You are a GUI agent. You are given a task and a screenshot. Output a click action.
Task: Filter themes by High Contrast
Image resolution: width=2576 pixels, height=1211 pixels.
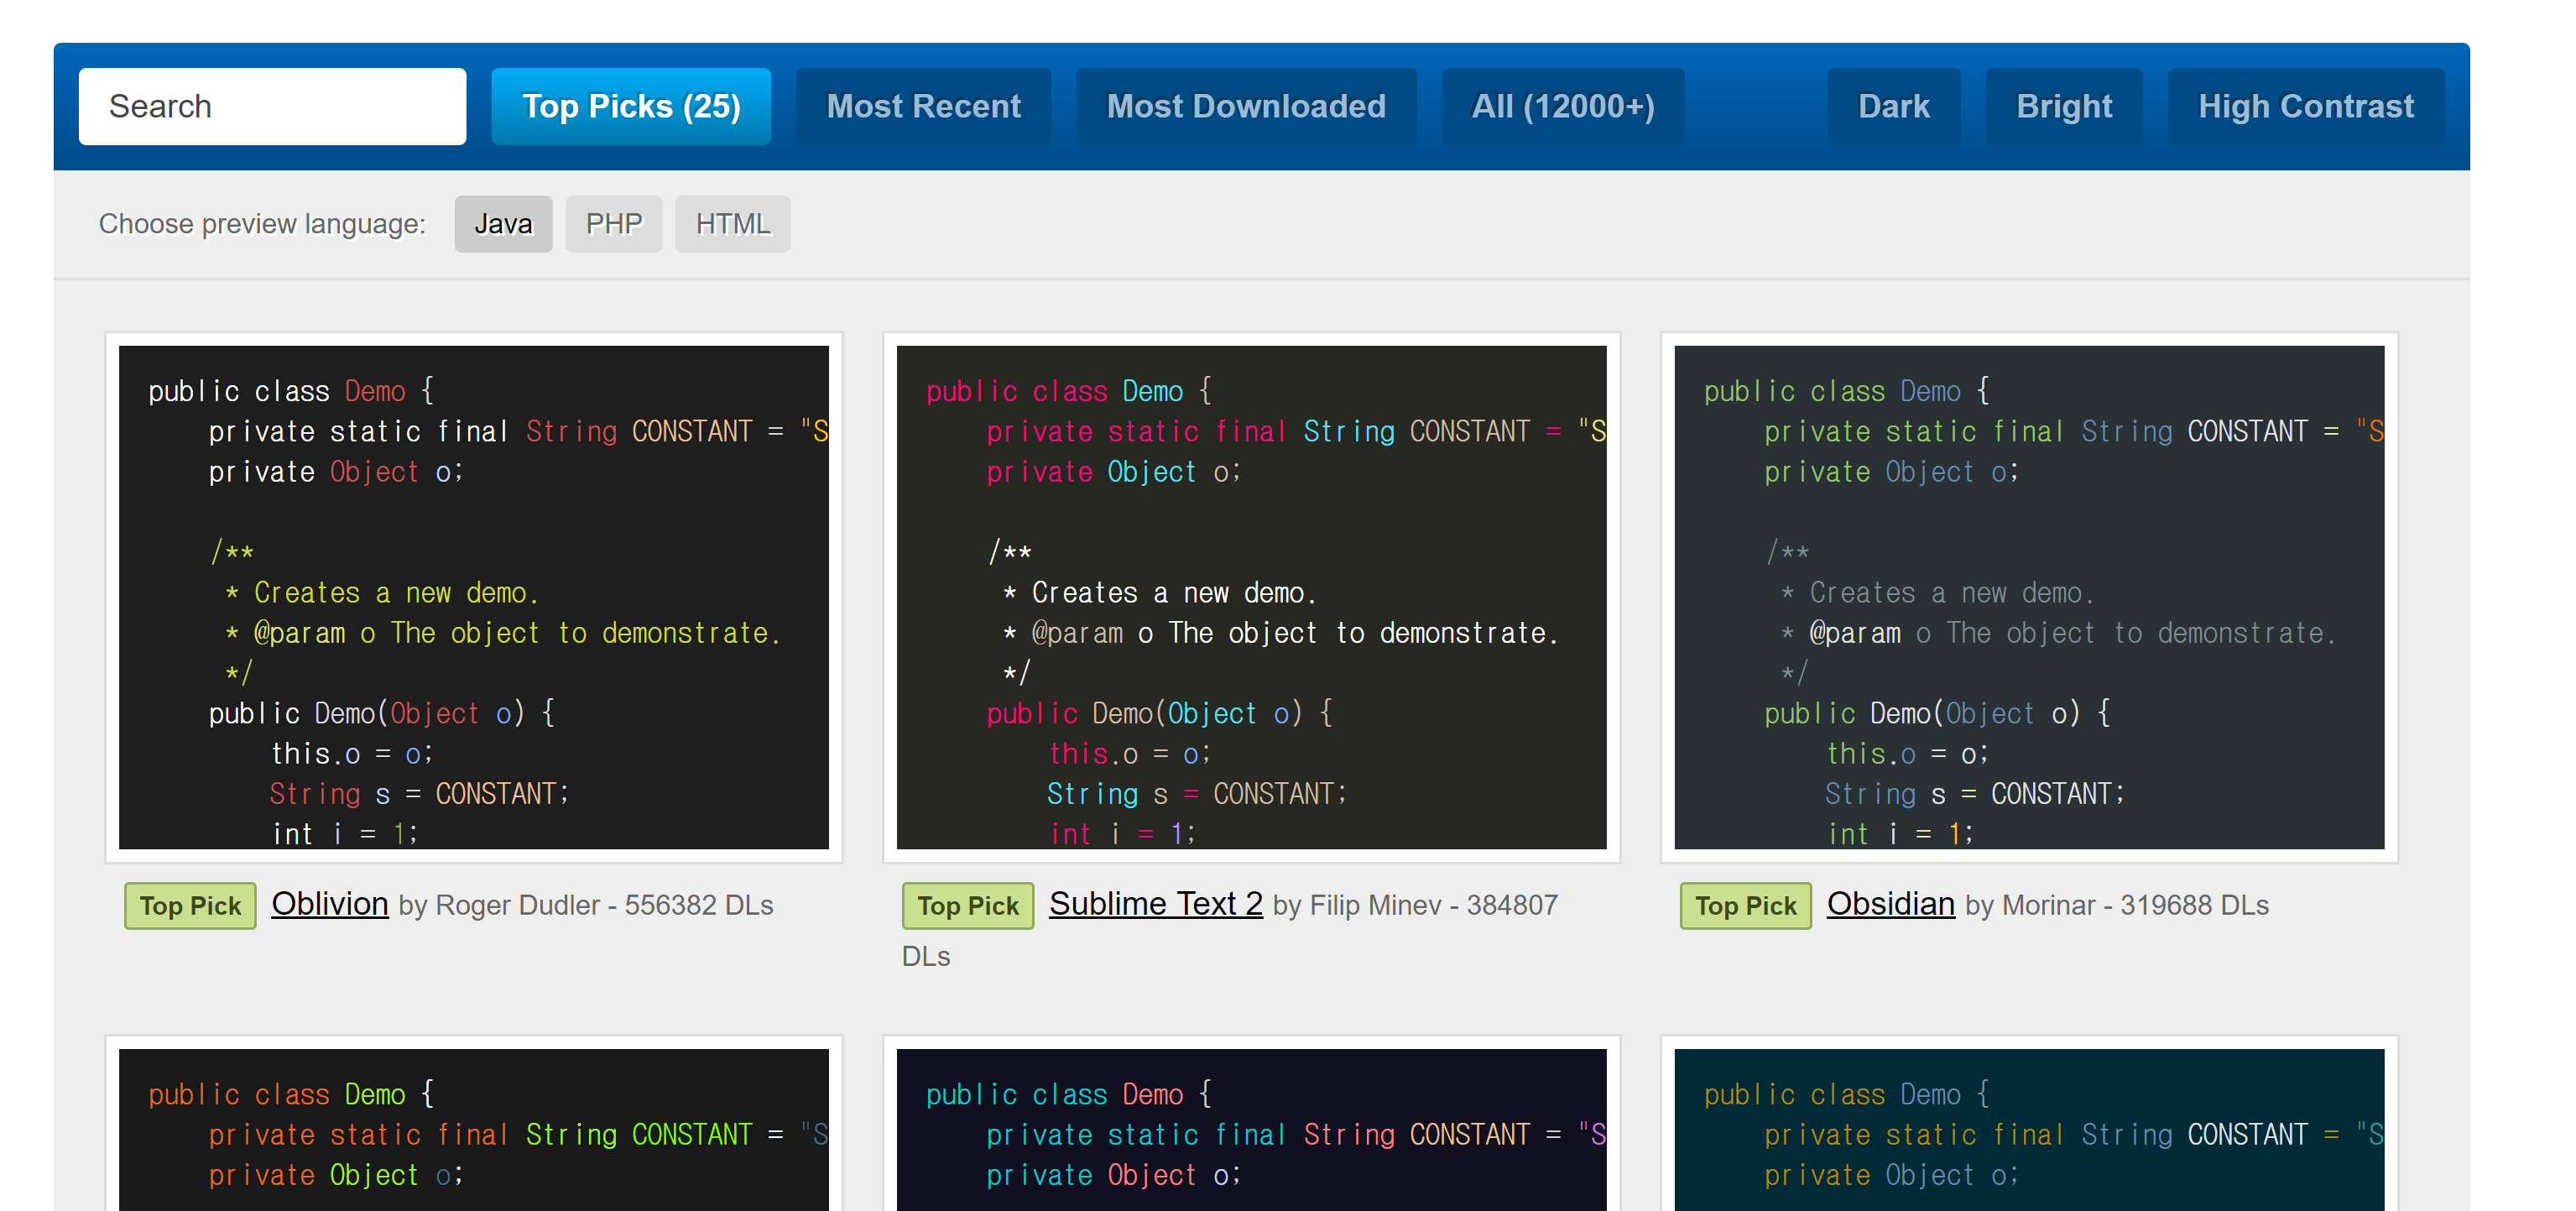2305,106
